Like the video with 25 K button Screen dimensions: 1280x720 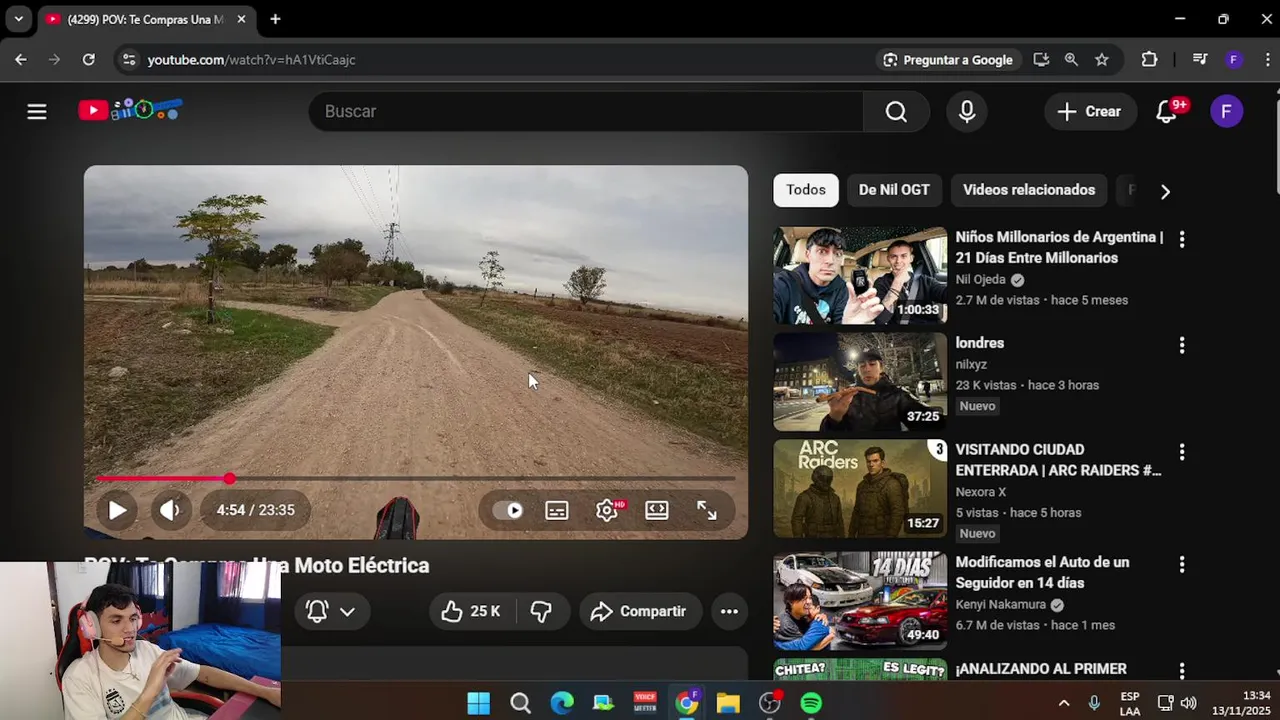click(x=471, y=611)
